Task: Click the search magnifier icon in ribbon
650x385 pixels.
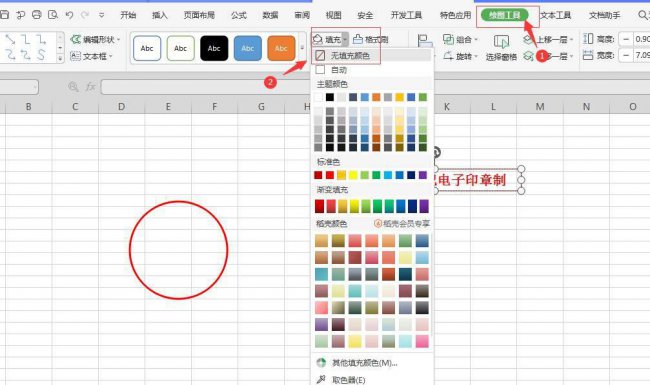Action: [642, 15]
